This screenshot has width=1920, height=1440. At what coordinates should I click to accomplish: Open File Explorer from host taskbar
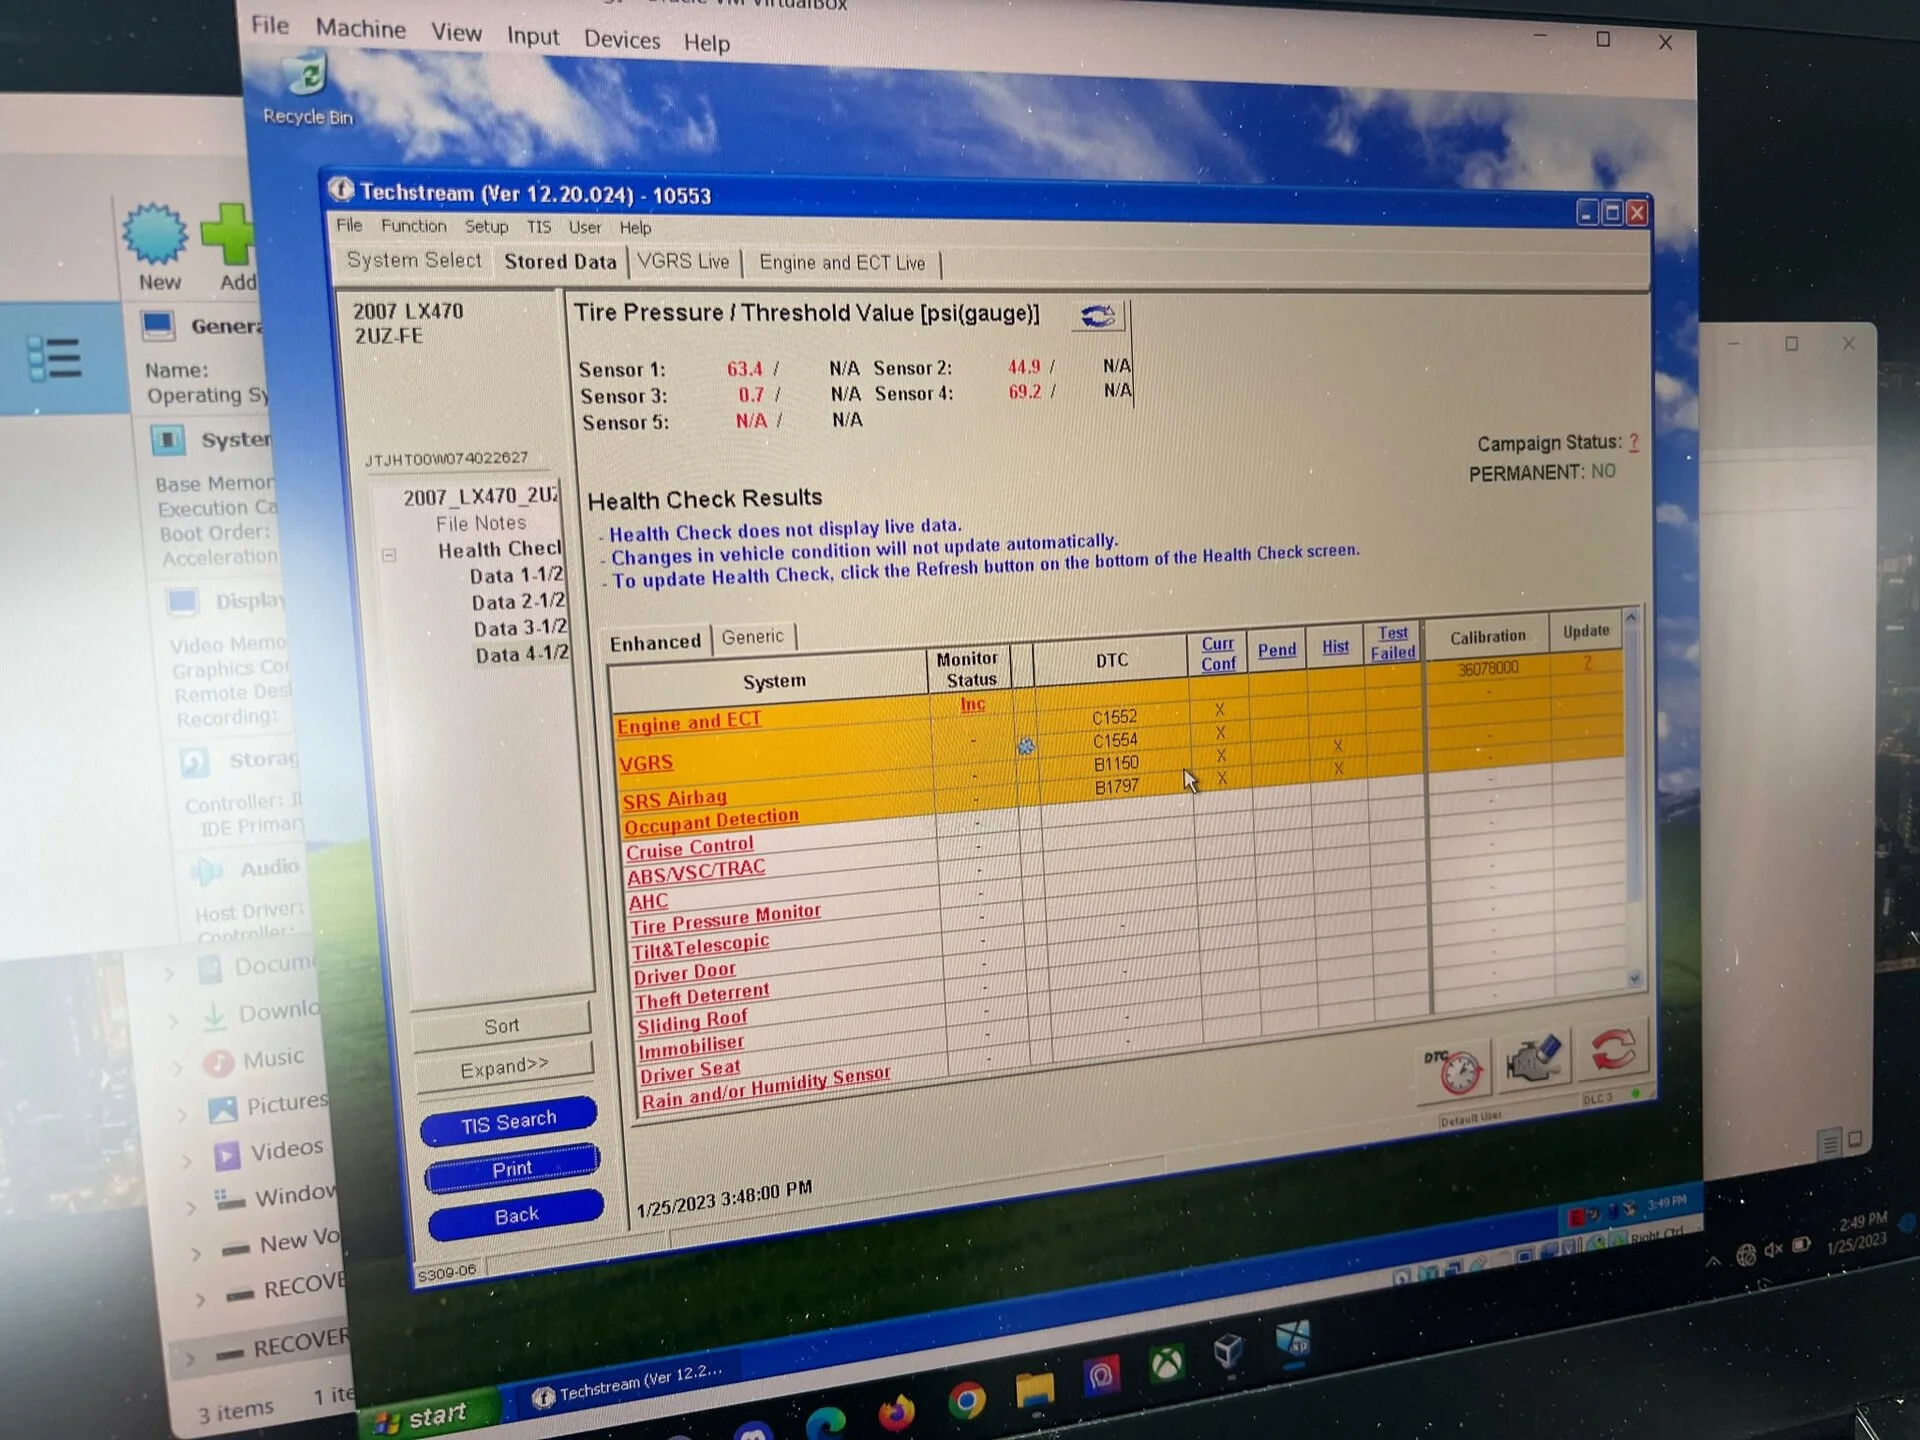[1034, 1390]
